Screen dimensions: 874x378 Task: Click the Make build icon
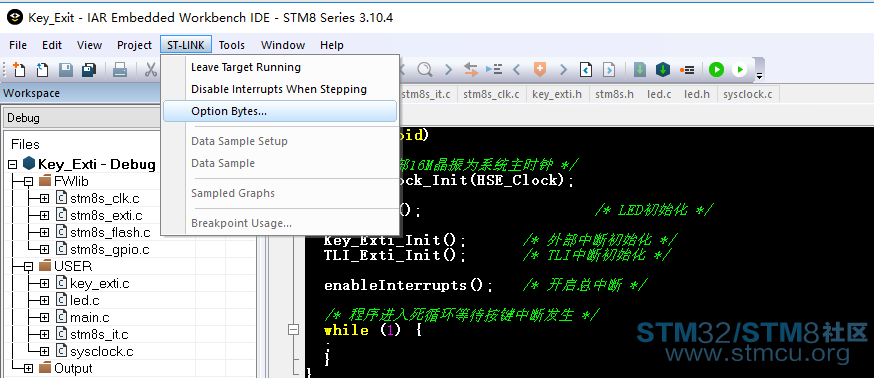(x=663, y=70)
